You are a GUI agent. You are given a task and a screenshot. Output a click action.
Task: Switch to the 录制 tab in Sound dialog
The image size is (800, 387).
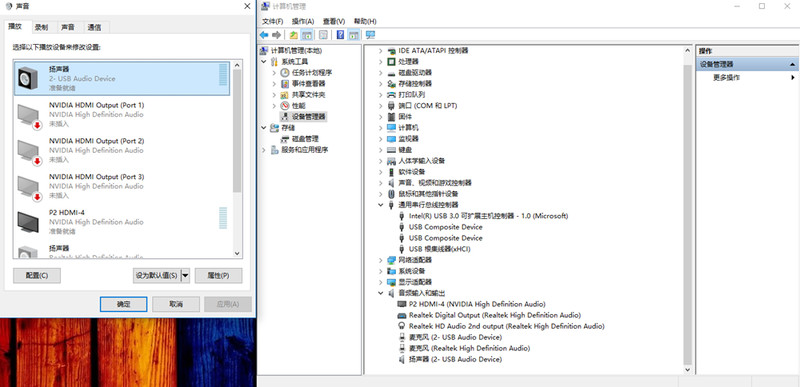(x=42, y=28)
